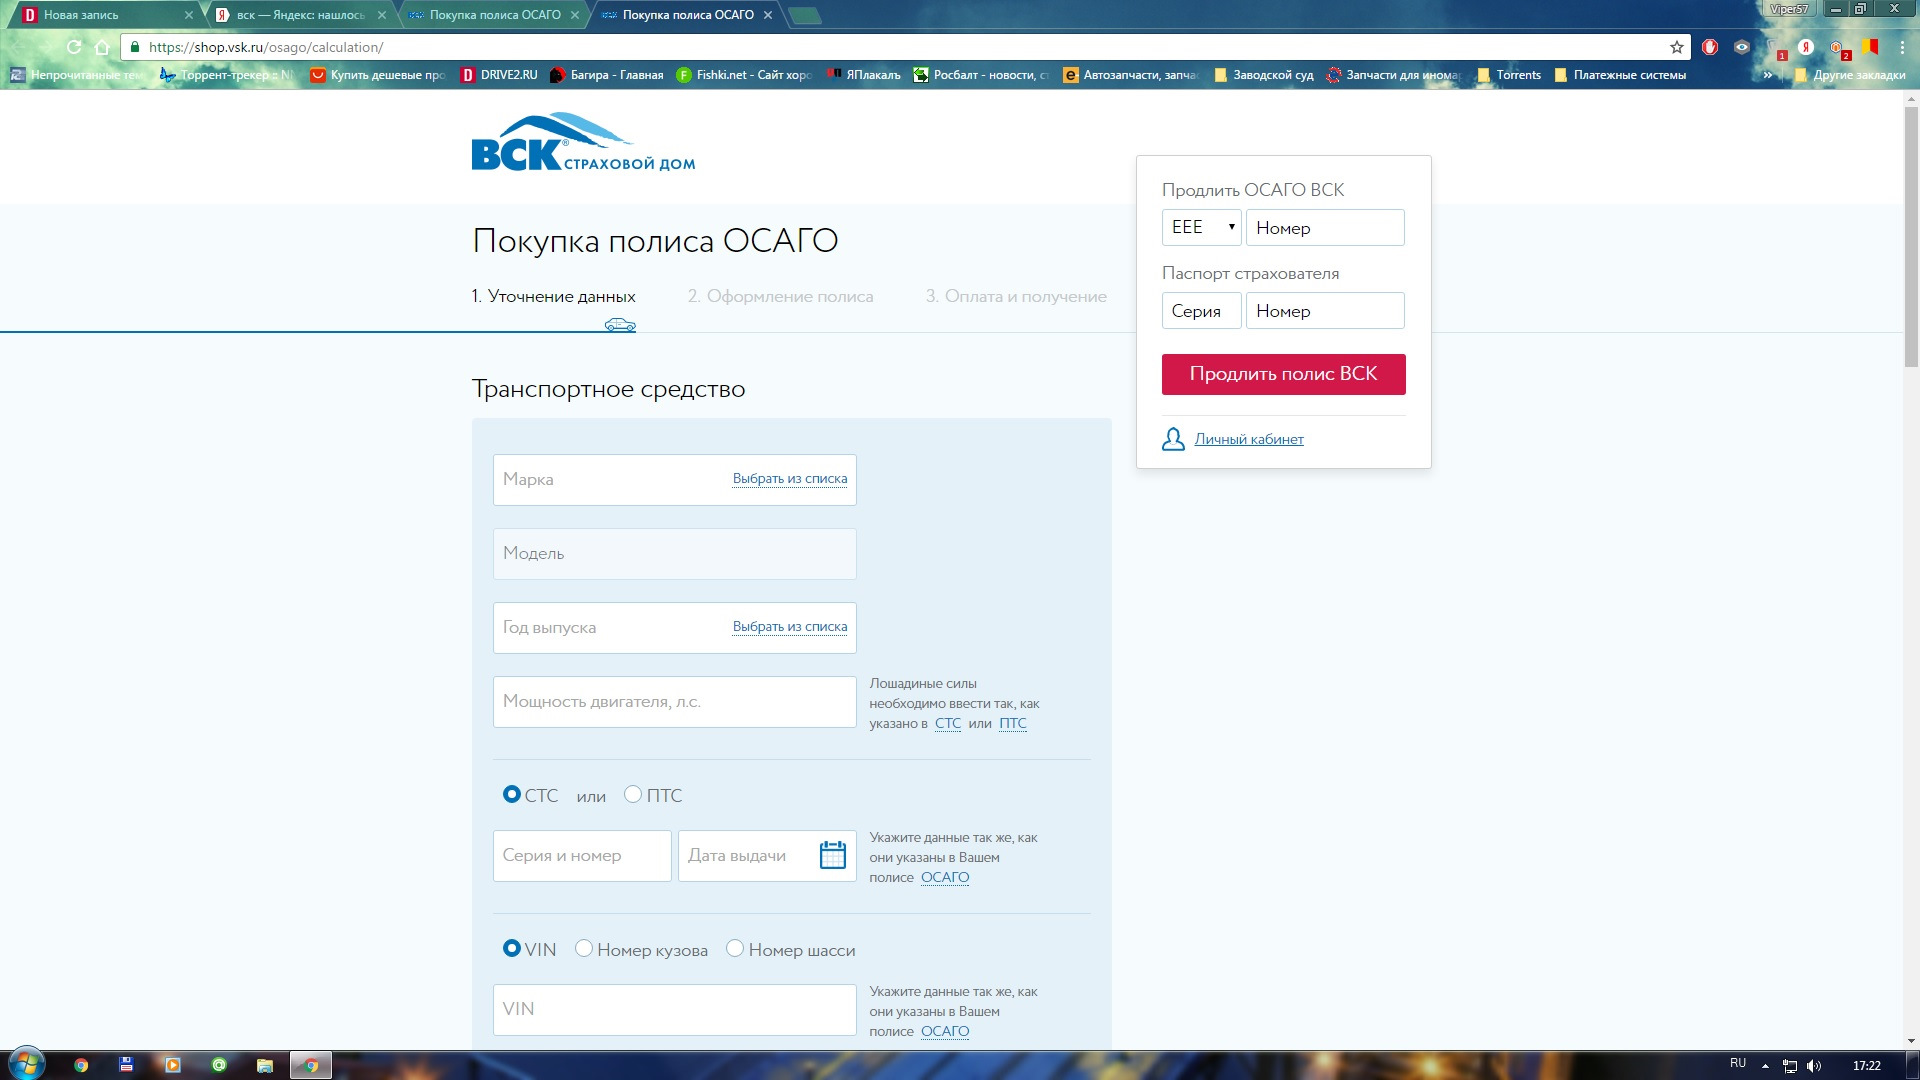
Task: Select the Номер кузова radio option
Action: pos(584,949)
